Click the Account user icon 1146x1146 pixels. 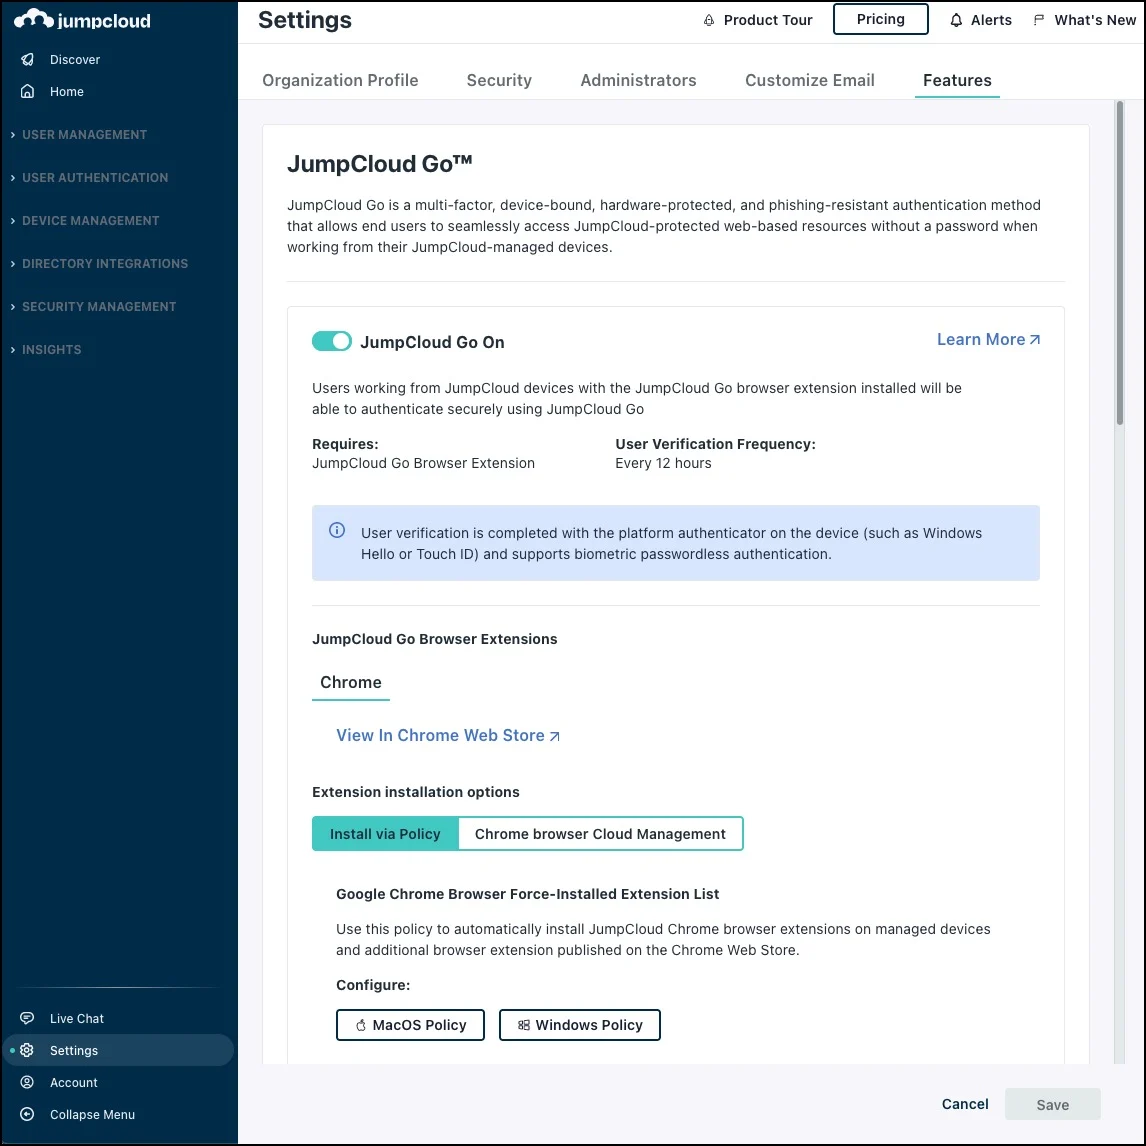click(x=28, y=1083)
